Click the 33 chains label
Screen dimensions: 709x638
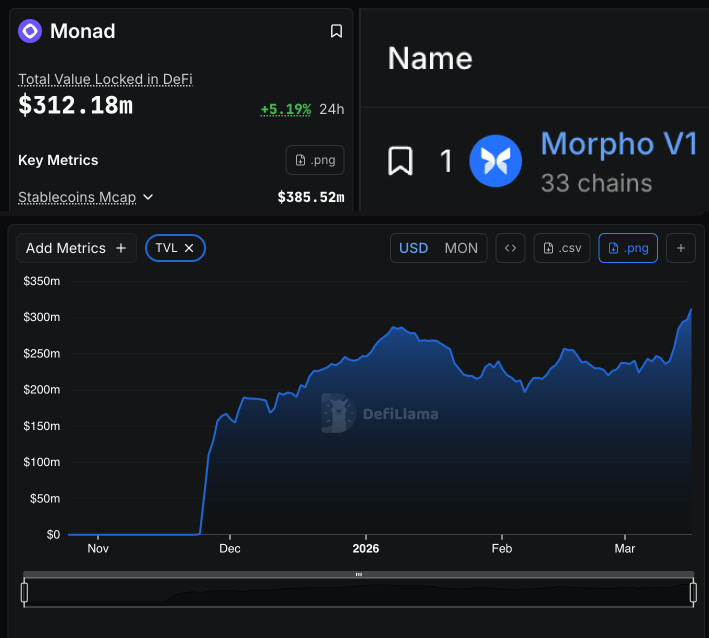(596, 183)
